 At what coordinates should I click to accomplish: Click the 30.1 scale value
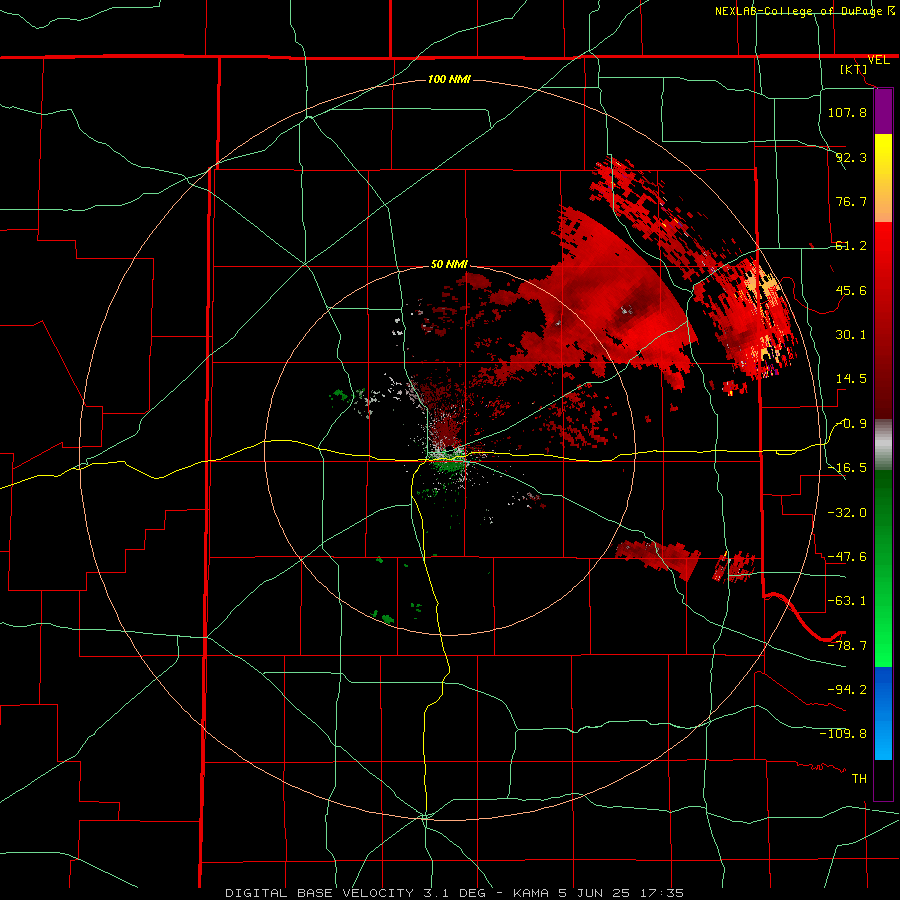point(851,335)
